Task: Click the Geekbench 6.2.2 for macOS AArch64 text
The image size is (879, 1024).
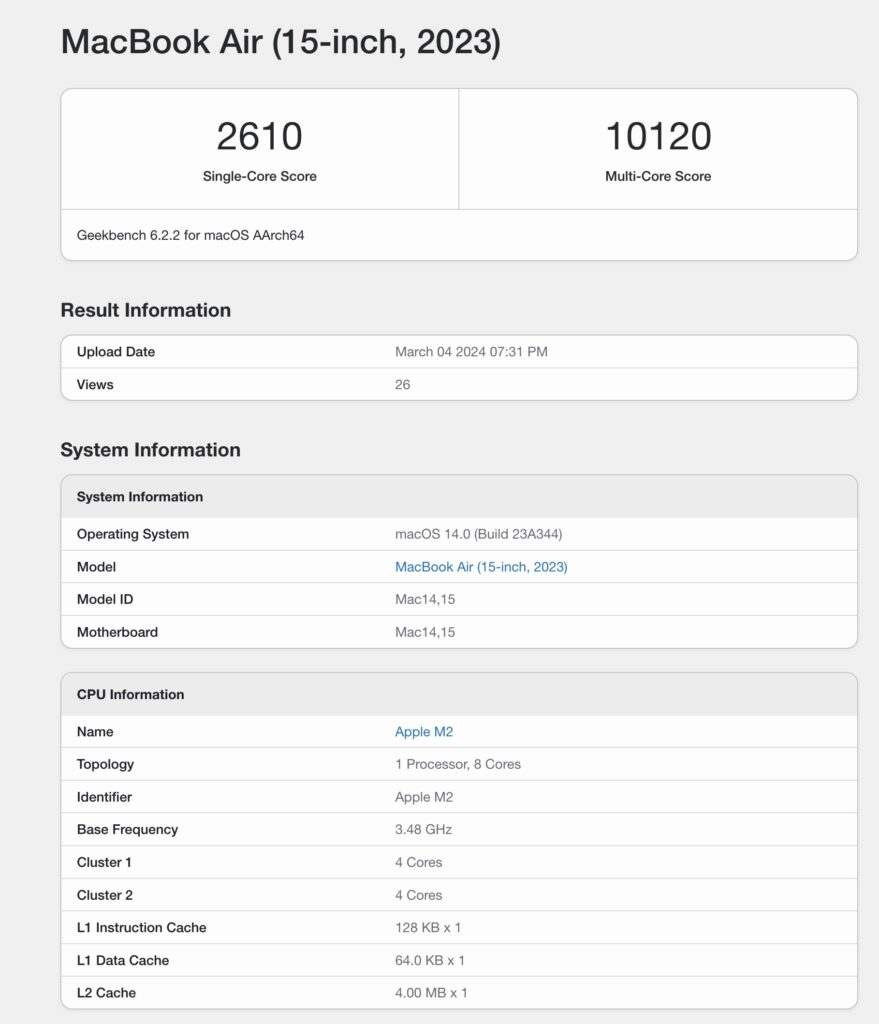Action: tap(191, 235)
